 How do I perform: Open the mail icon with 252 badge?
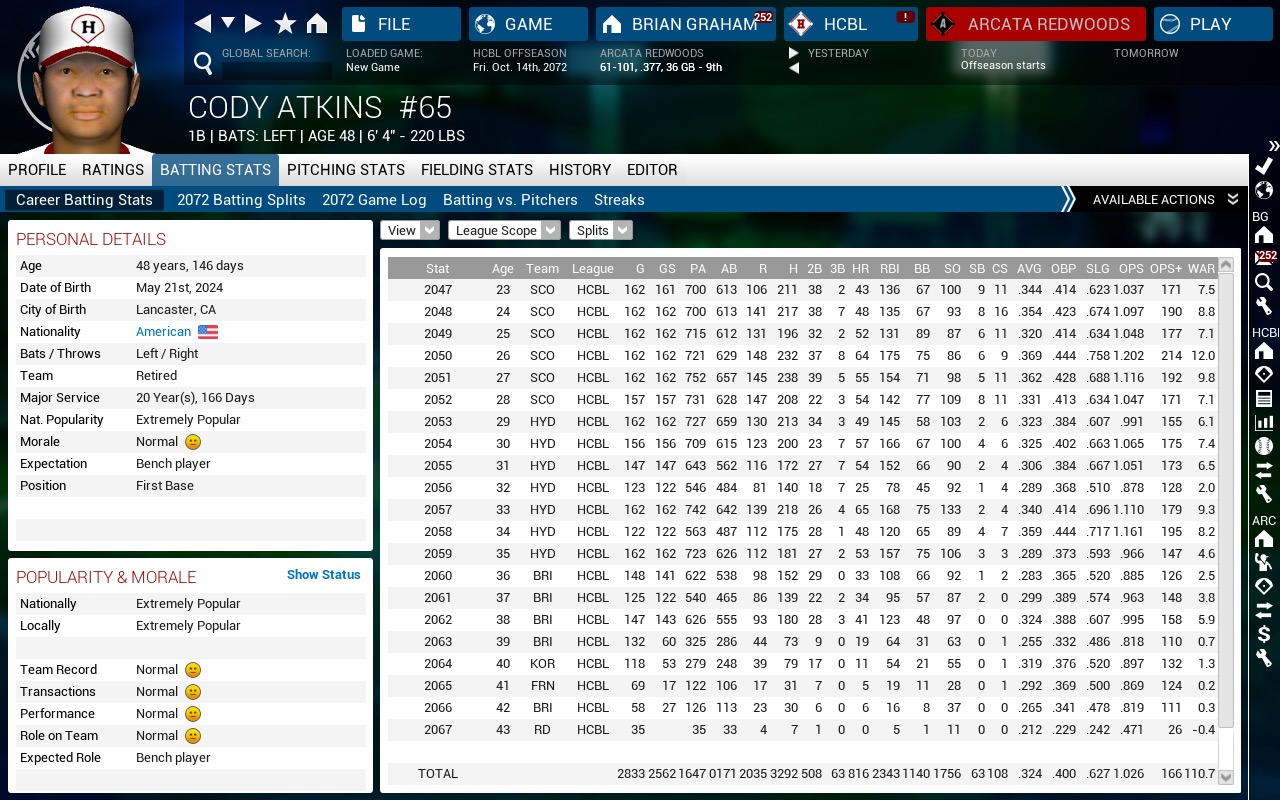pyautogui.click(x=1265, y=258)
